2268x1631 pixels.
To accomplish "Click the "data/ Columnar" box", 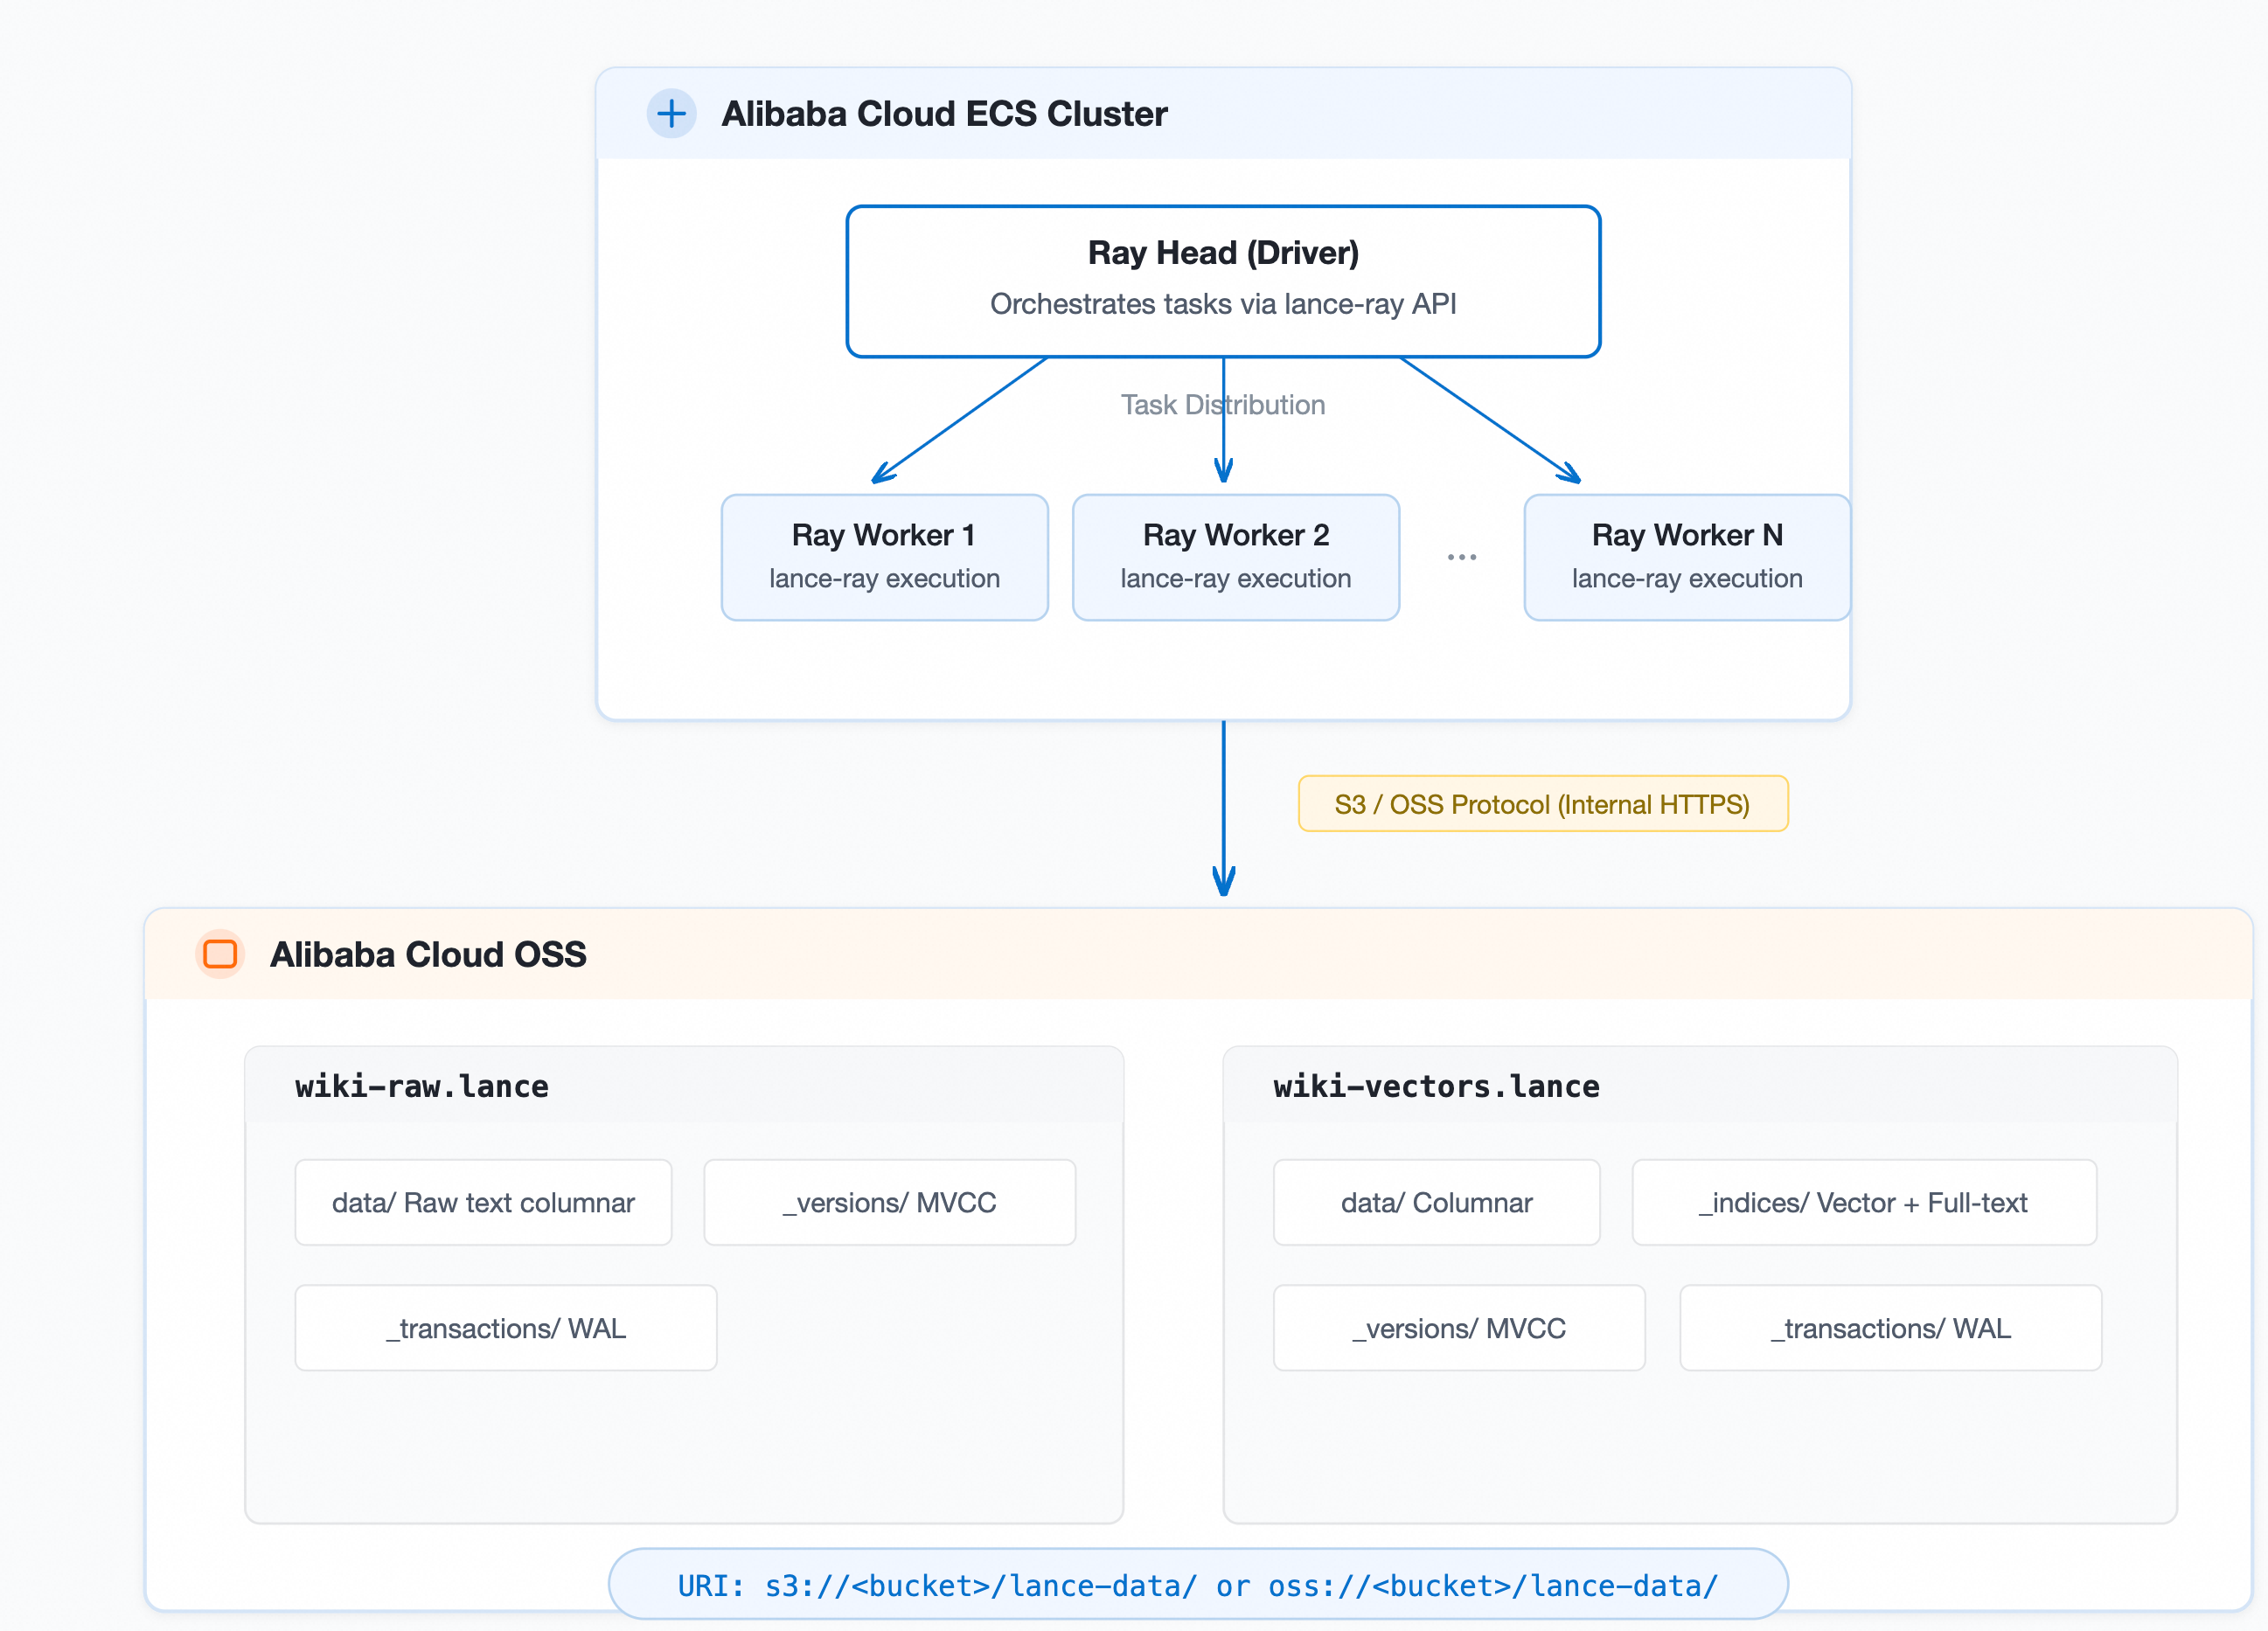I will 1436,1202.
